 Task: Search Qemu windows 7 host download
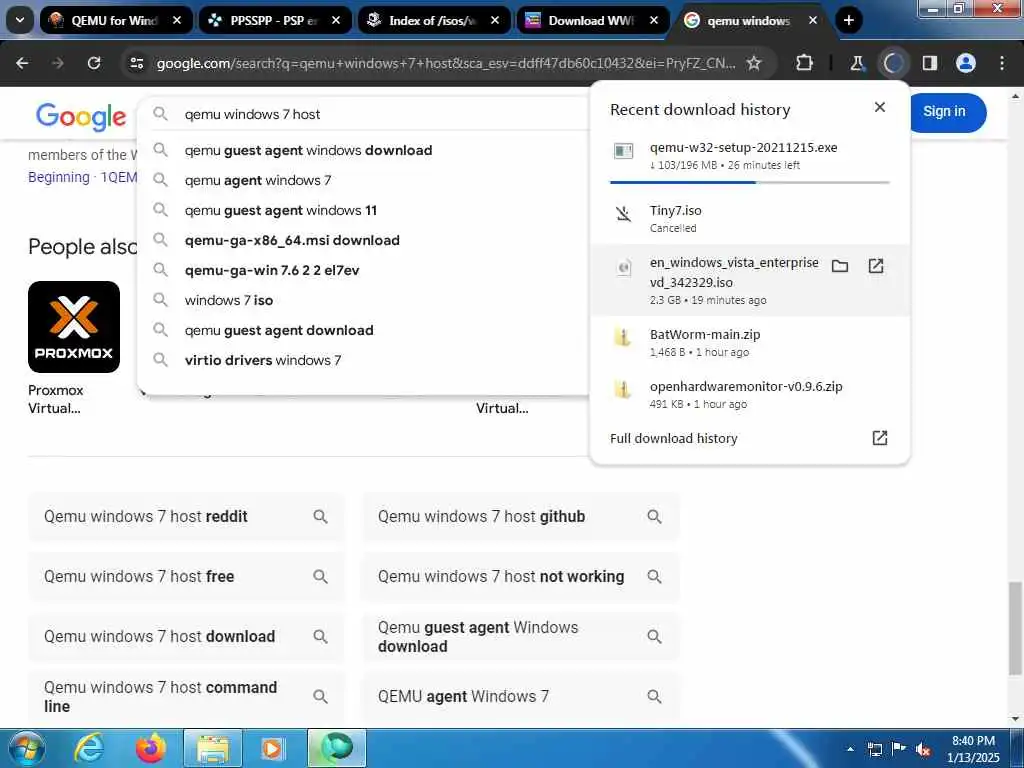pyautogui.click(x=186, y=637)
